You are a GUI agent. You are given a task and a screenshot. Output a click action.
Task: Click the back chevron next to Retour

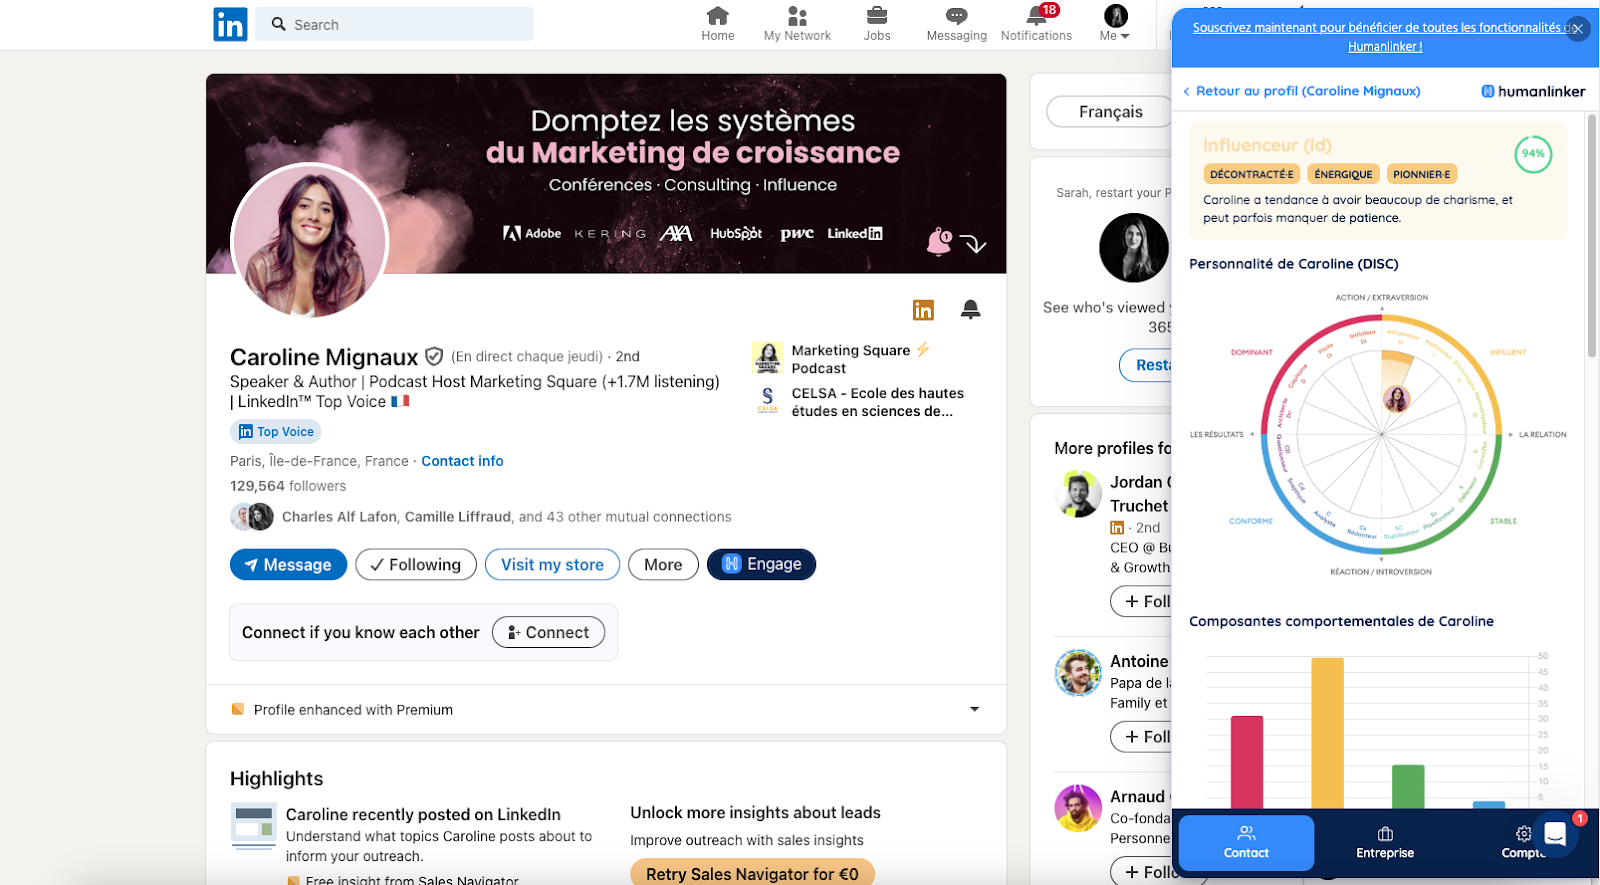(1186, 91)
